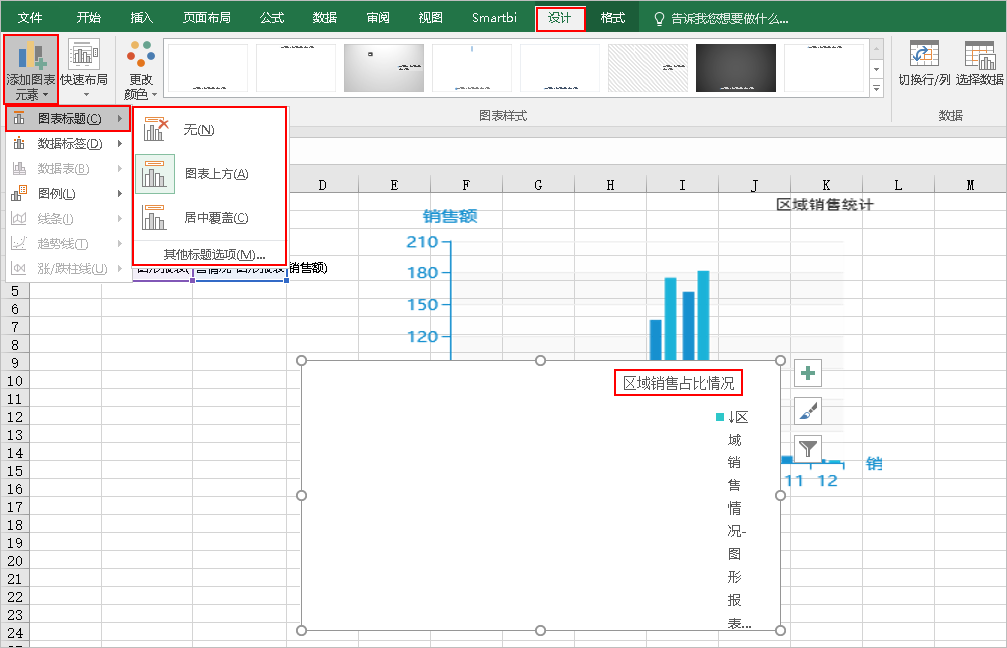Select the diagonal-striped chart style thumbnail
This screenshot has height=648, width=1007.
648,67
